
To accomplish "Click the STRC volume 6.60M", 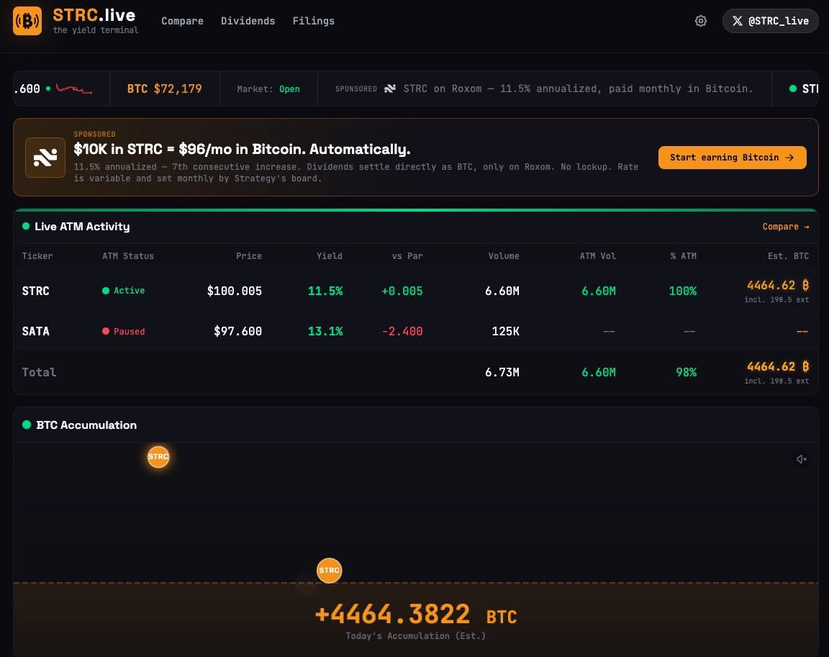I will [x=502, y=291].
